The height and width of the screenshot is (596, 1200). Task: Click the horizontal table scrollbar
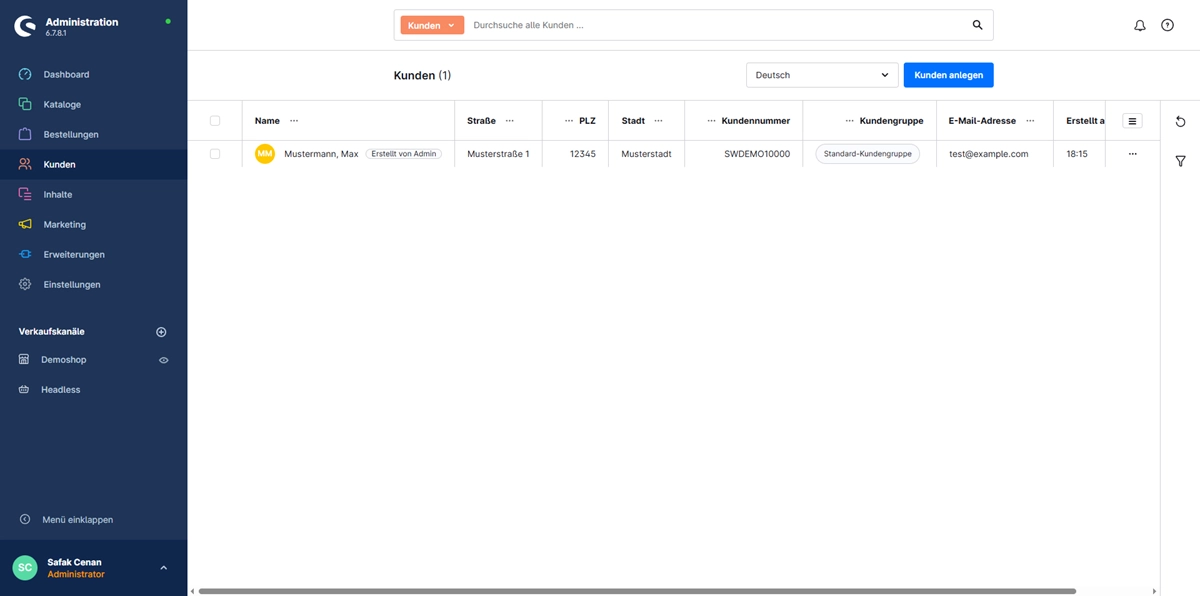(x=636, y=591)
